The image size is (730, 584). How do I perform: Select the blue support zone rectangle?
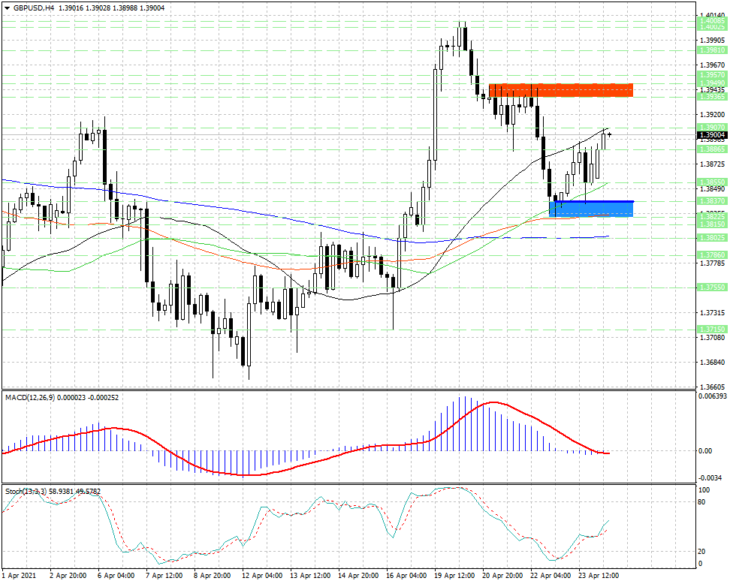591,209
